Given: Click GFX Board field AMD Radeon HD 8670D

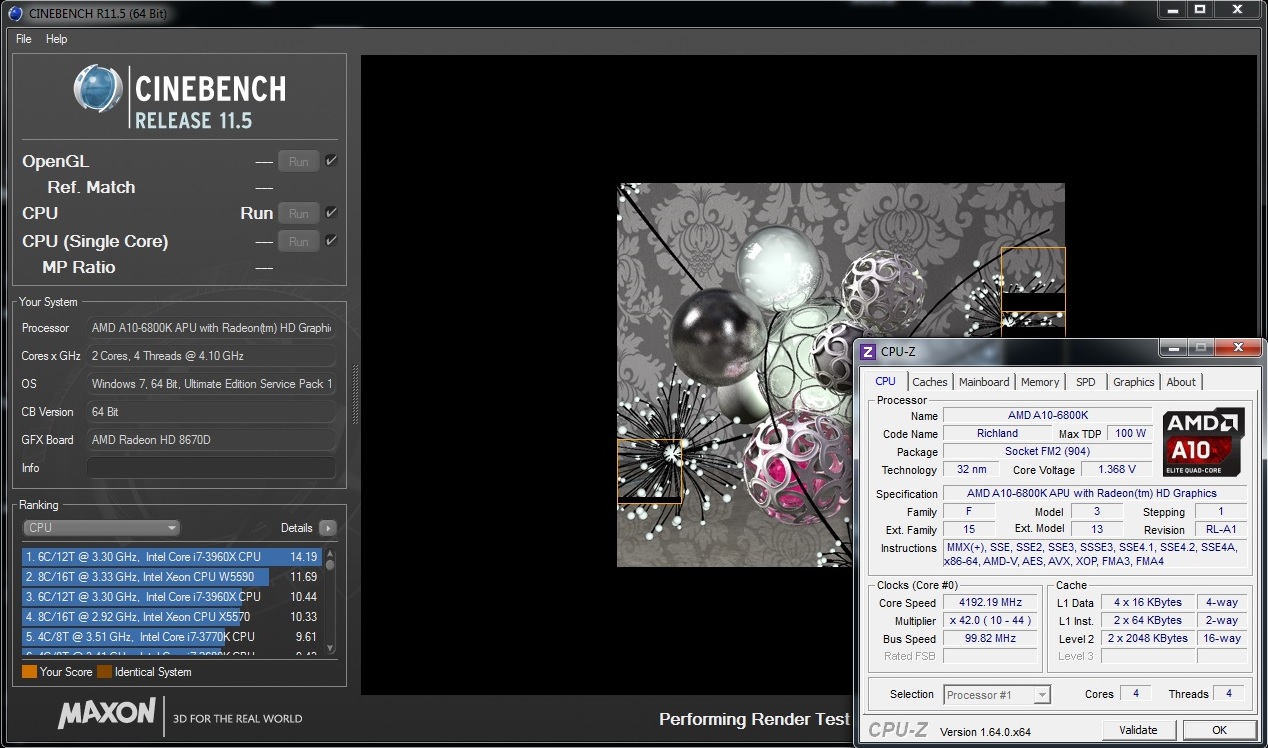Looking at the screenshot, I should tap(211, 440).
